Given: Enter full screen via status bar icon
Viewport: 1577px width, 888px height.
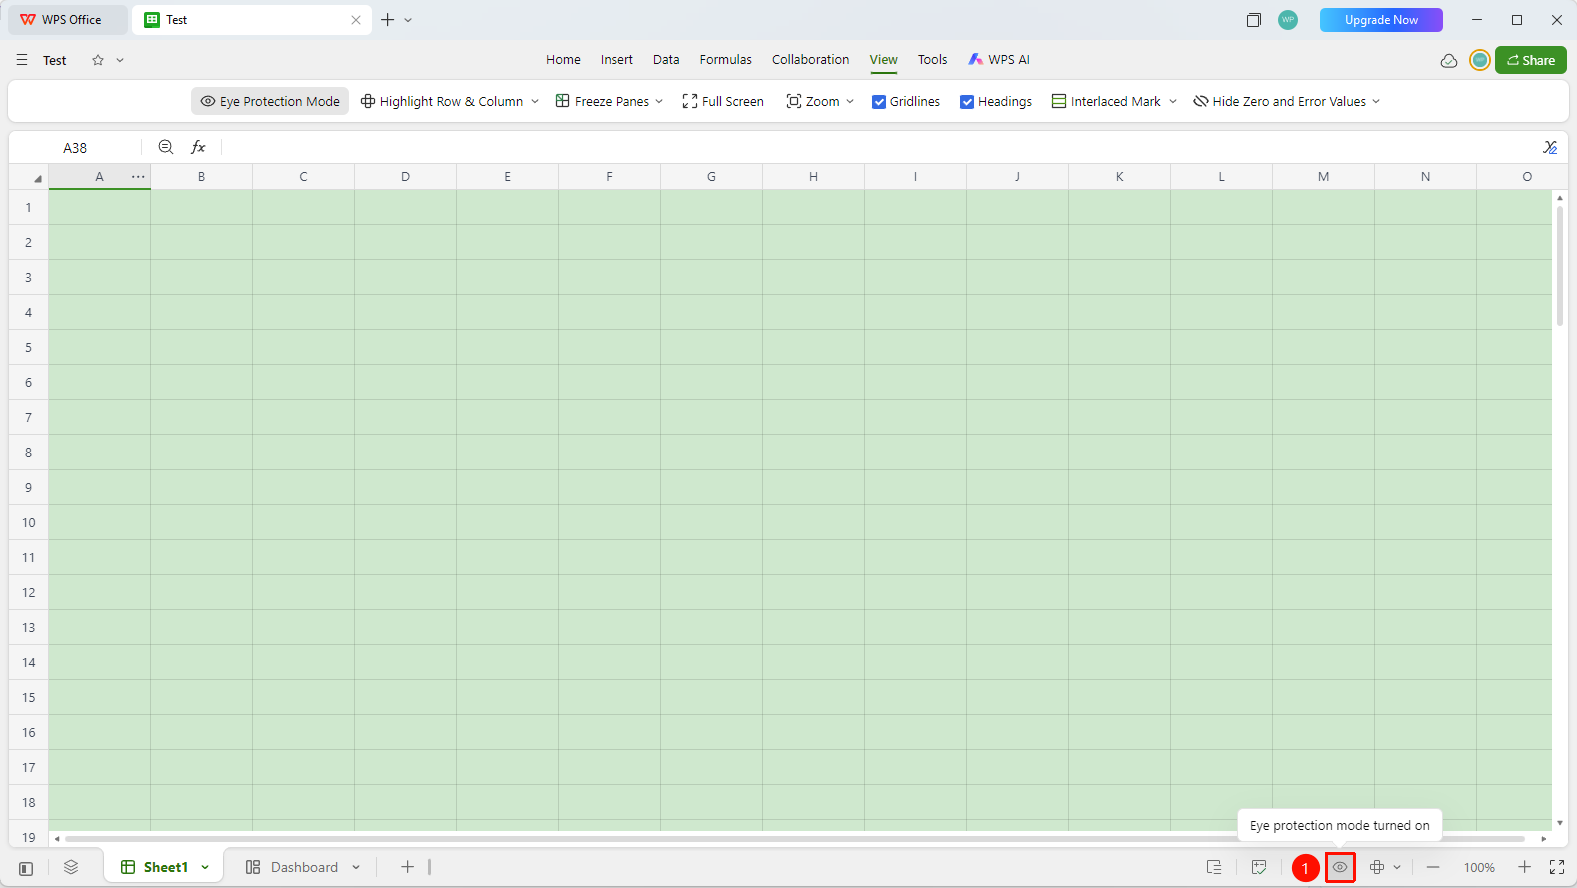Looking at the screenshot, I should (1557, 867).
